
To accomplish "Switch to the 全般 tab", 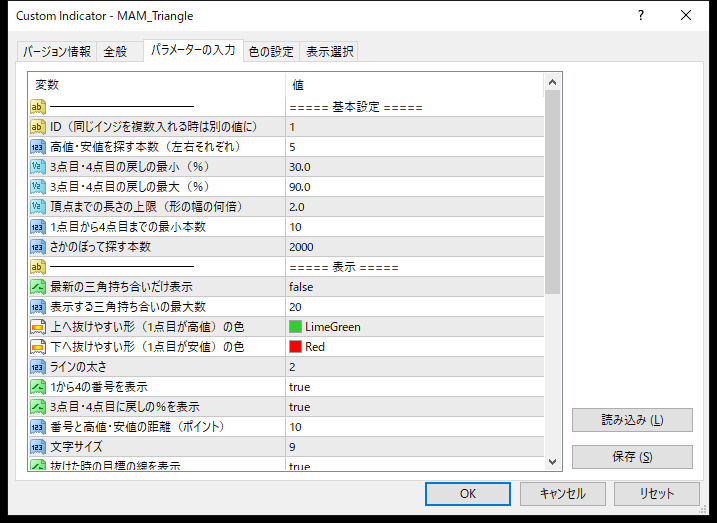I will pyautogui.click(x=120, y=51).
